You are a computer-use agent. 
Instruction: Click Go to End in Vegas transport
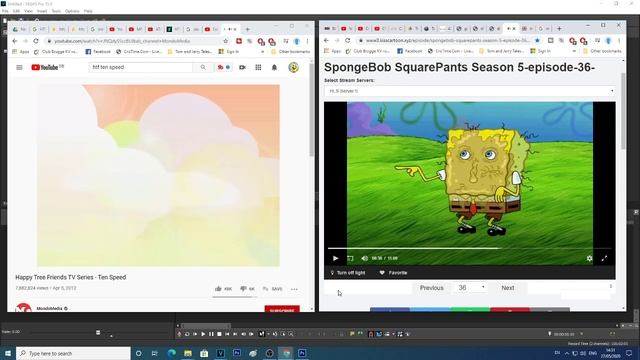point(235,334)
